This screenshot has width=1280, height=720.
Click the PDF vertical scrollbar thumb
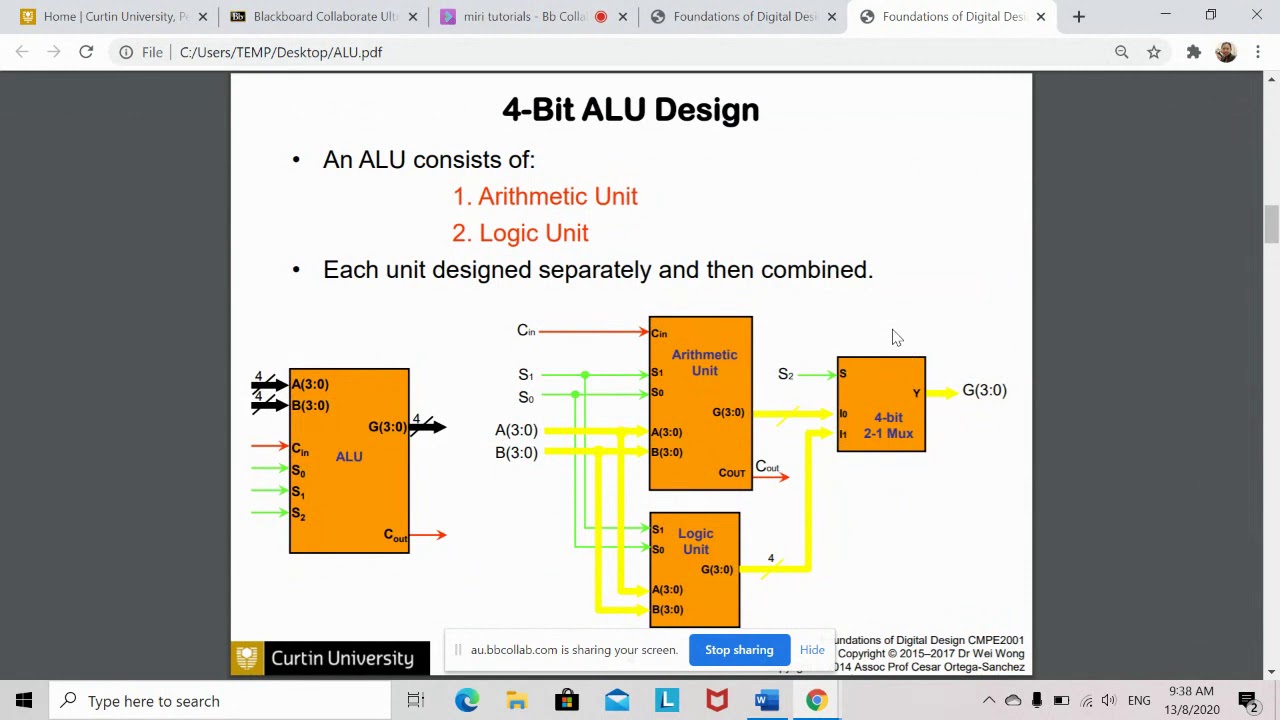(1272, 224)
